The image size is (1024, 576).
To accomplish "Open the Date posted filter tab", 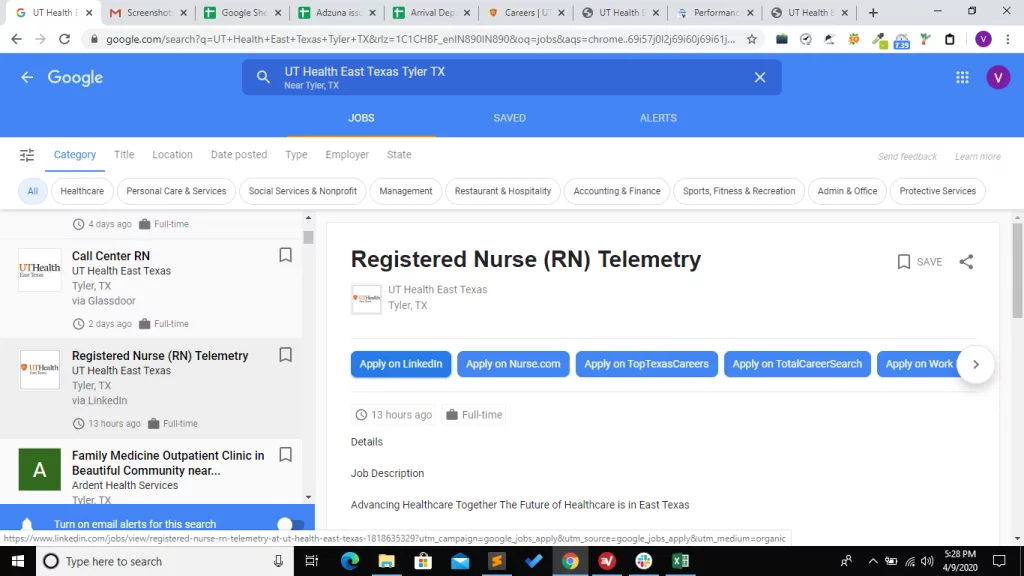I will 239,155.
